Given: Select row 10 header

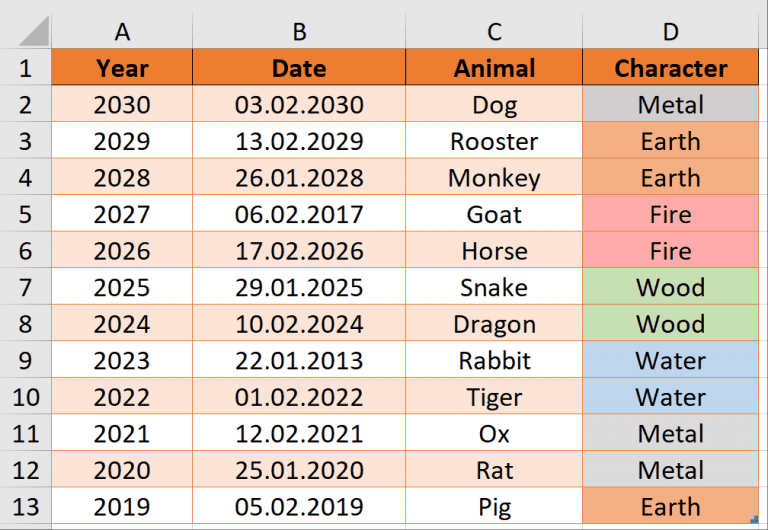Looking at the screenshot, I should pyautogui.click(x=25, y=396).
